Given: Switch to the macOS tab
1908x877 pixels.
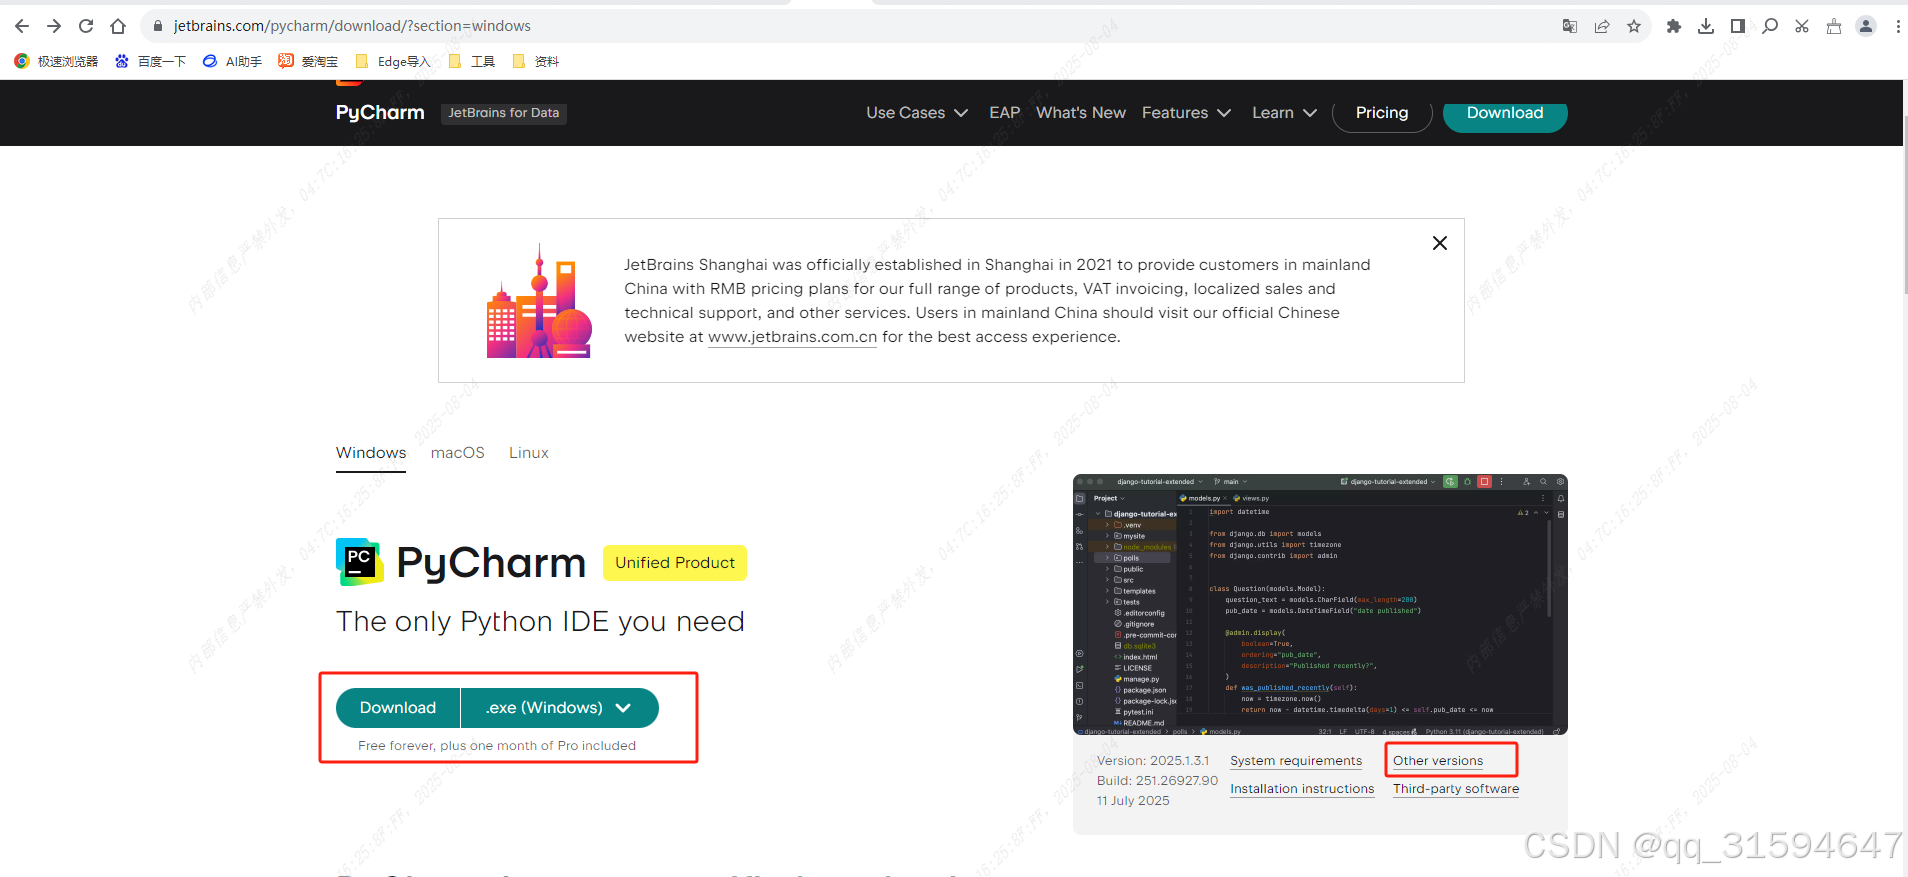Looking at the screenshot, I should tap(458, 453).
